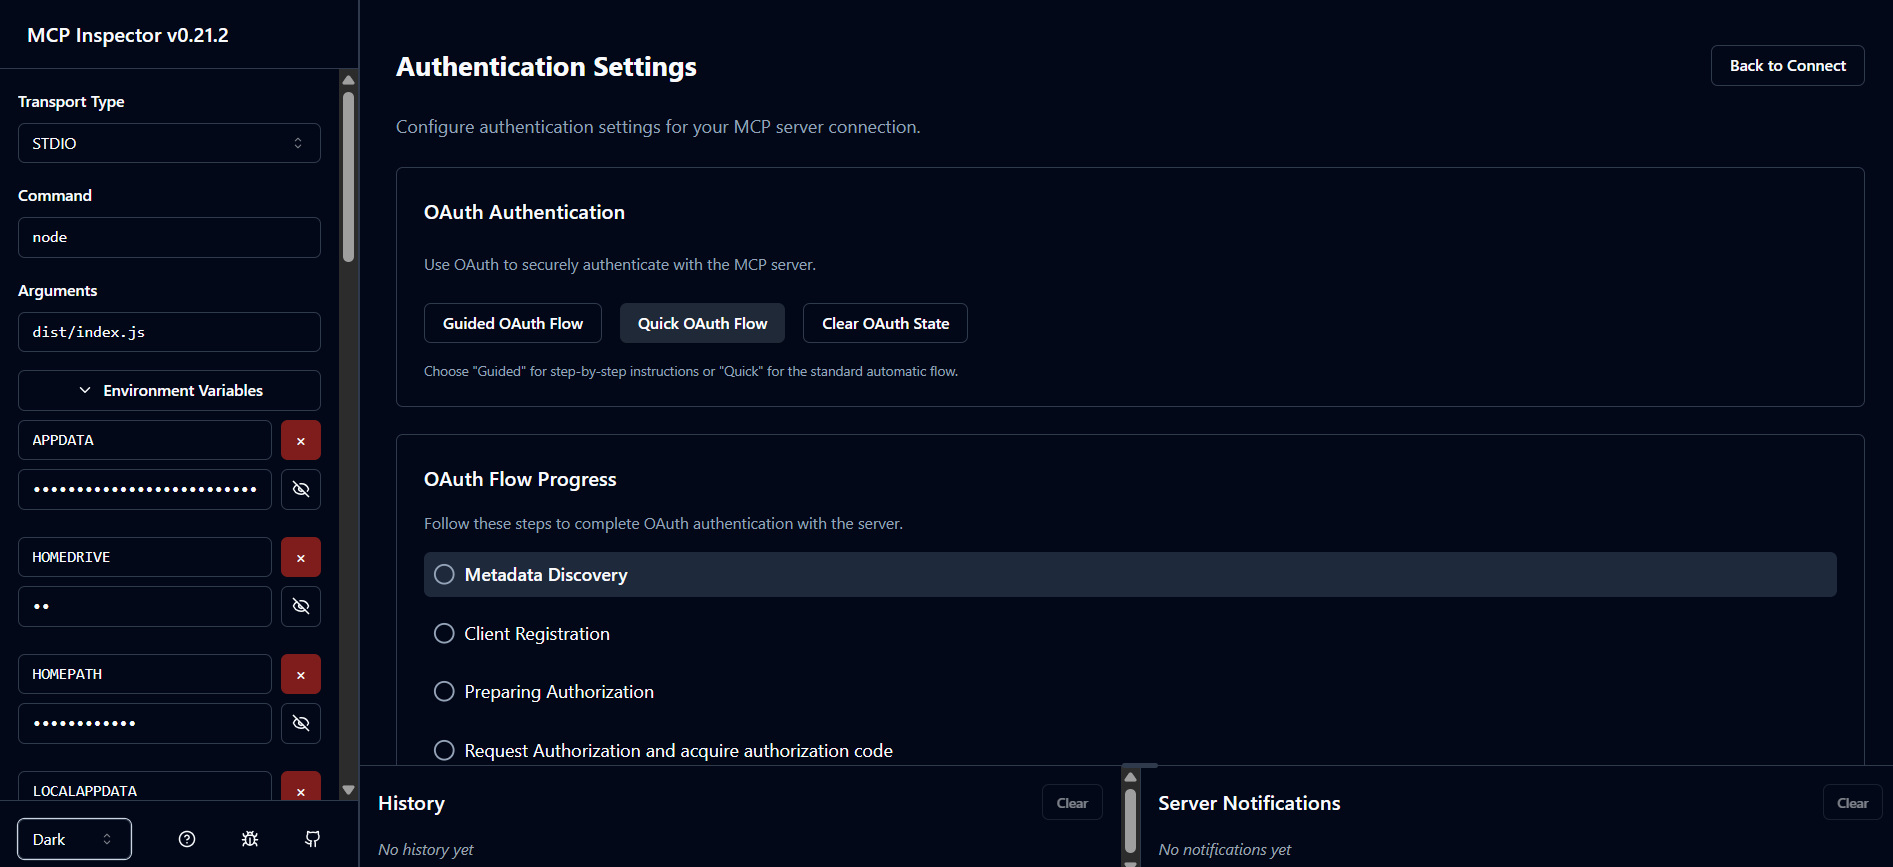Start the Guided OAuth Flow
The height and width of the screenshot is (867, 1893).
pyautogui.click(x=512, y=323)
